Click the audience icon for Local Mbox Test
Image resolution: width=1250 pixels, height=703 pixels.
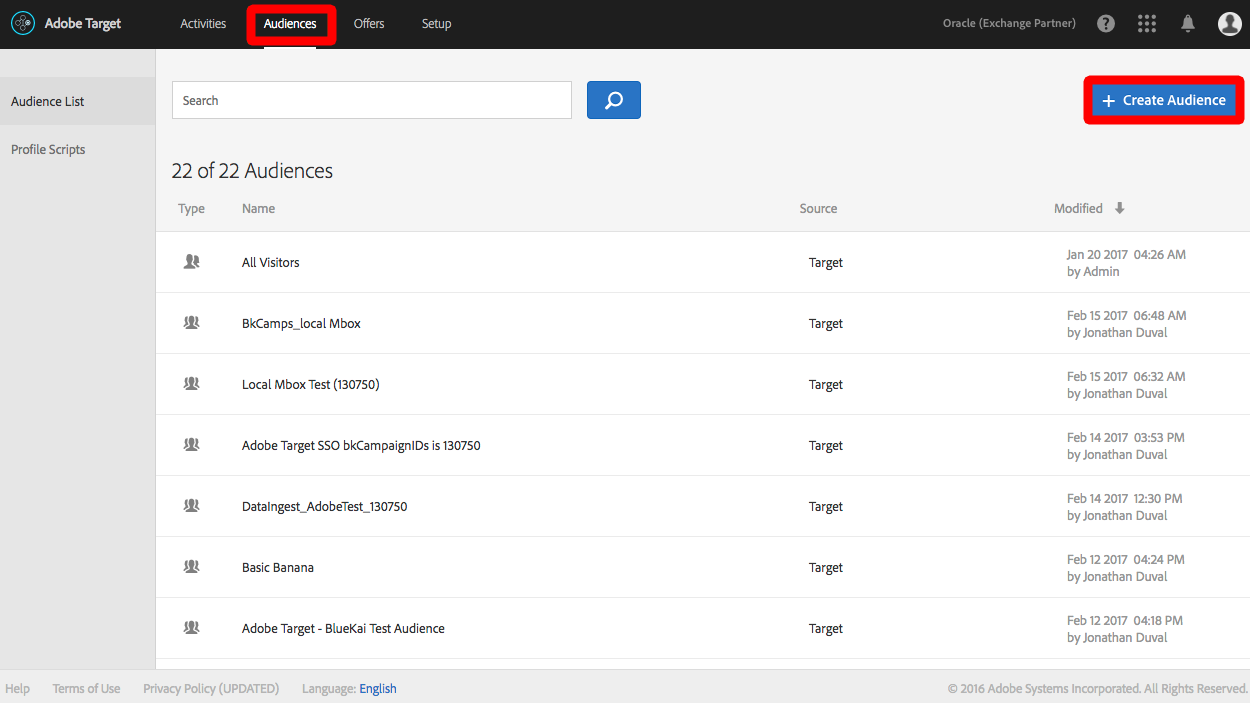(192, 384)
